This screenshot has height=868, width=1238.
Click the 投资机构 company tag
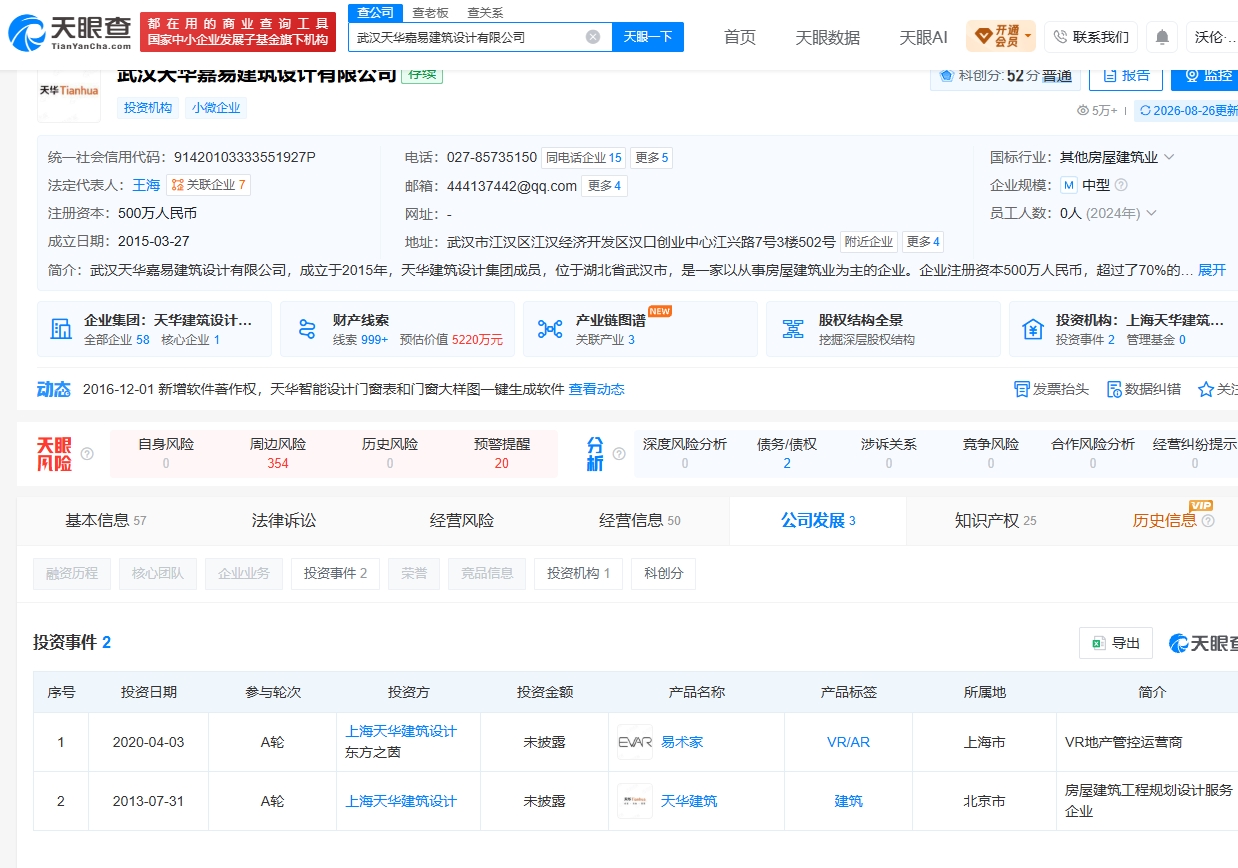click(148, 107)
